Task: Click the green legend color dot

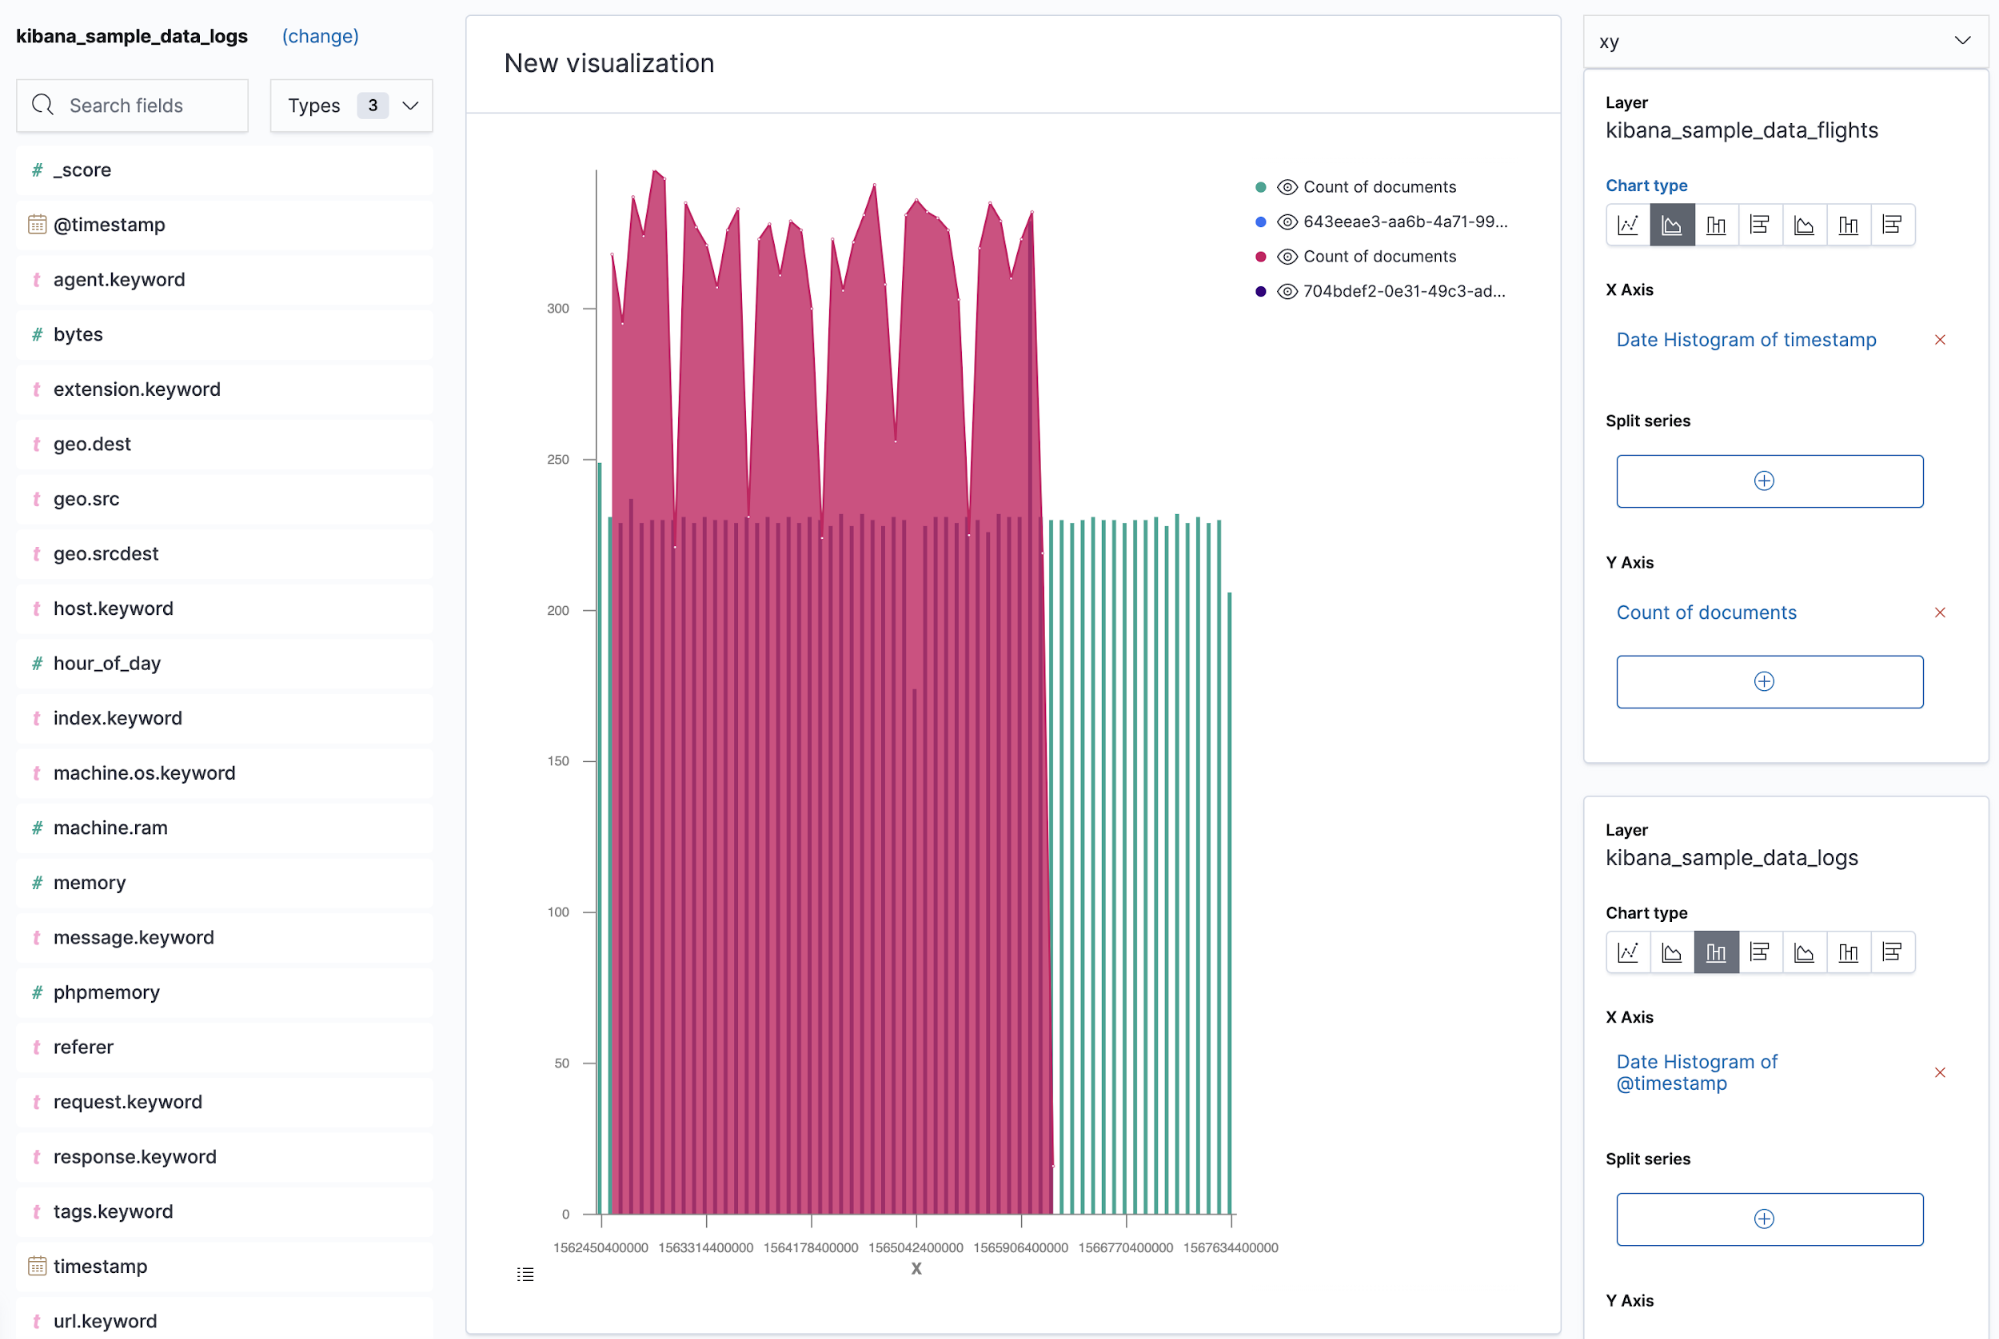Action: point(1261,187)
